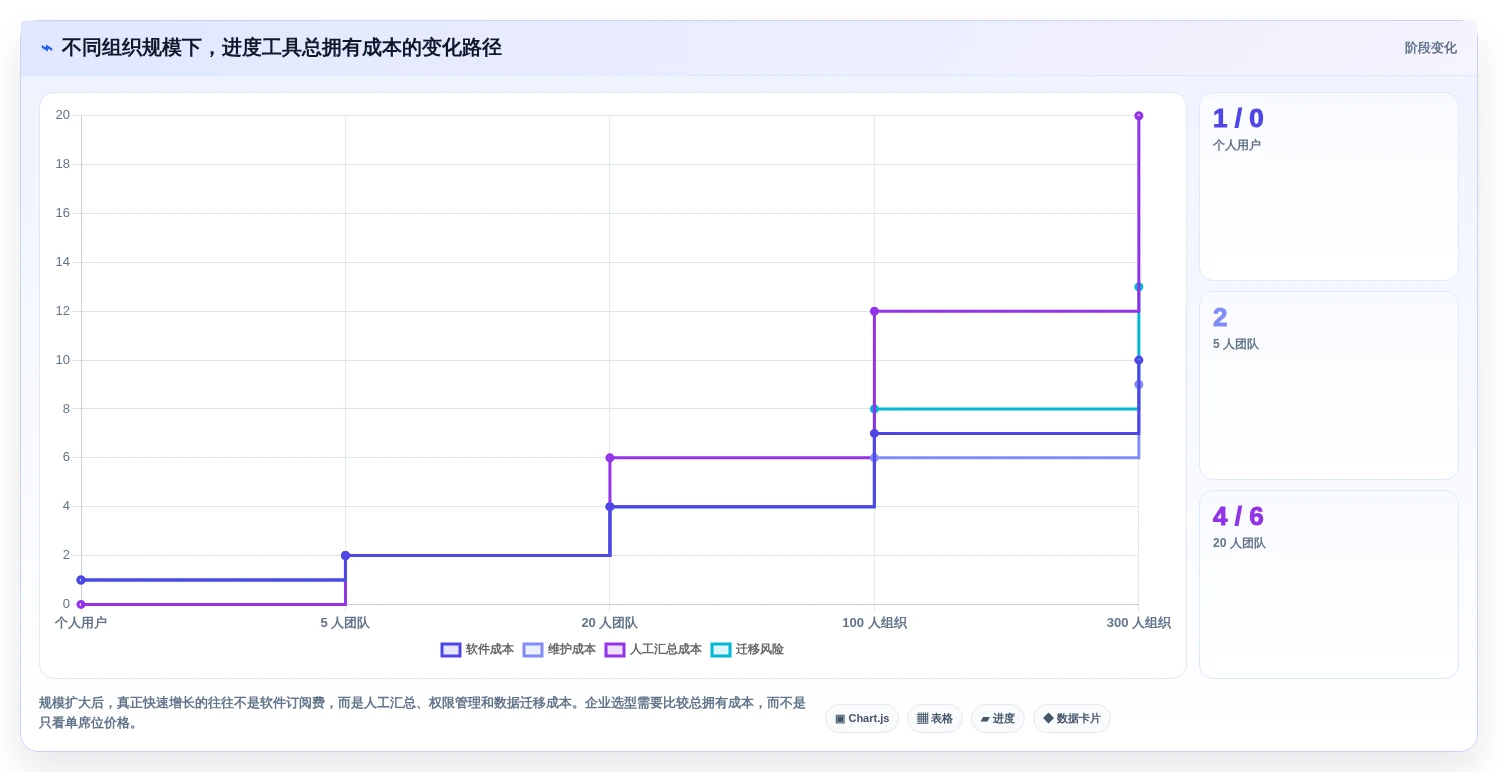Screen dimensions: 1498x772
Task: Click the lightning icon beside the chart title
Action: point(47,48)
